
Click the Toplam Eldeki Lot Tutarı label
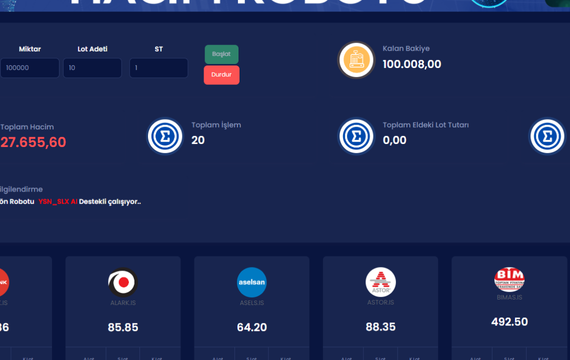426,125
